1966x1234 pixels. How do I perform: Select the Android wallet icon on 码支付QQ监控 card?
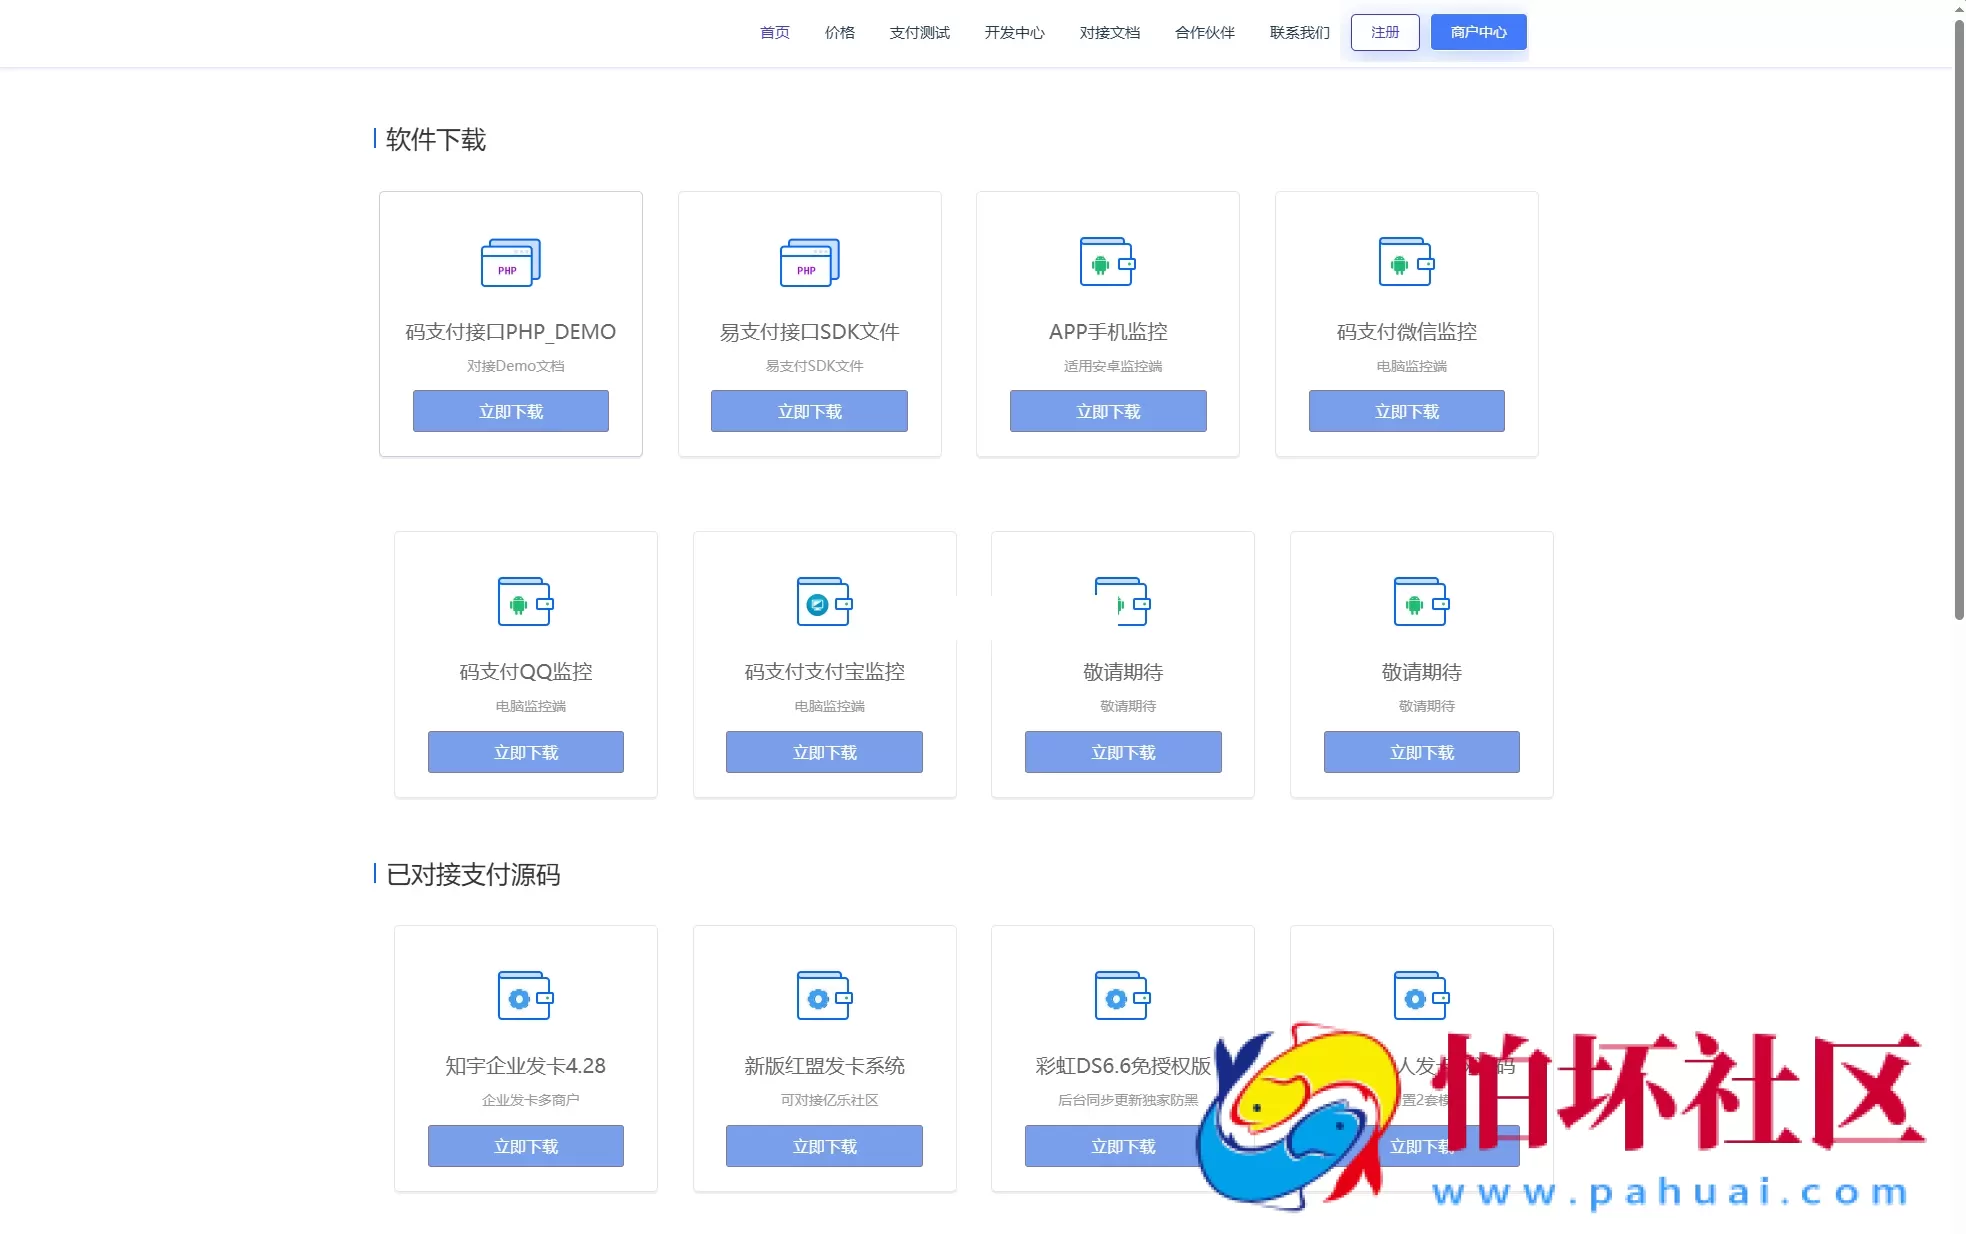[x=525, y=602]
